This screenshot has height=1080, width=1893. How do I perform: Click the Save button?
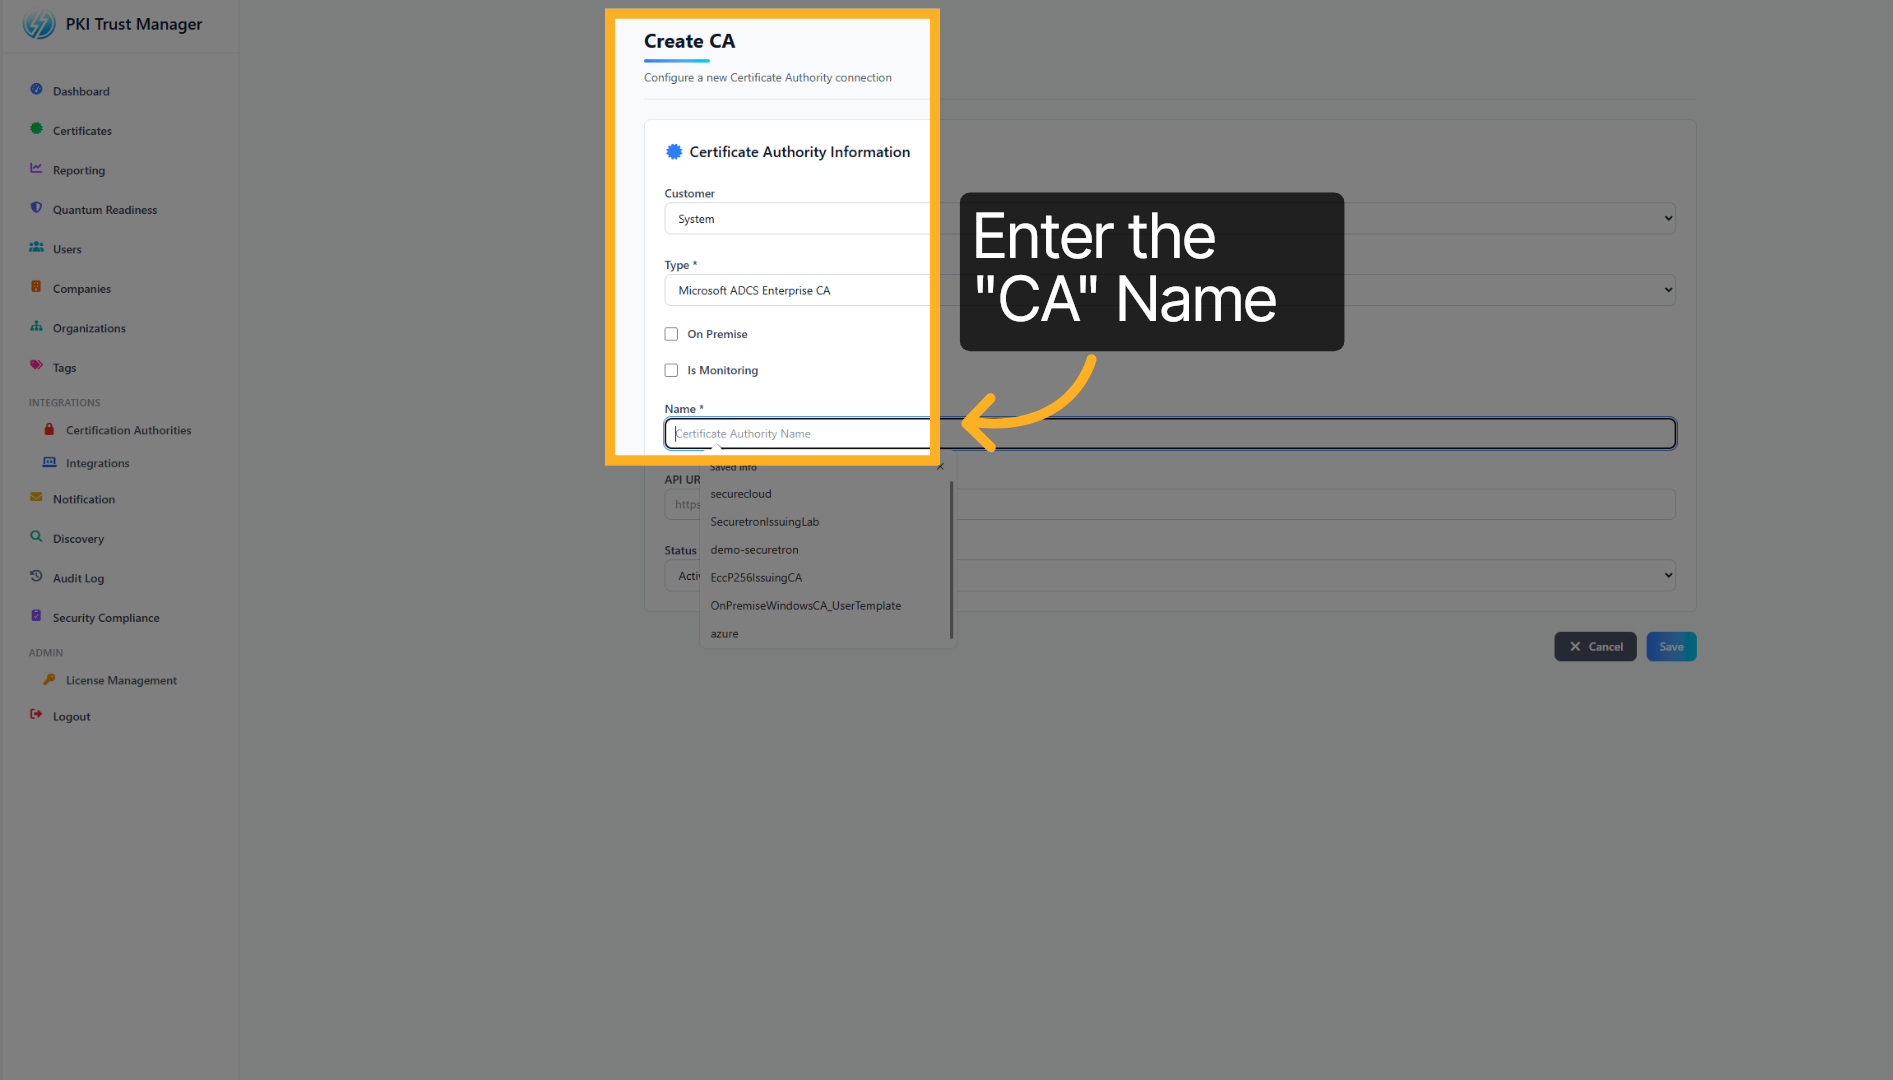1671,647
